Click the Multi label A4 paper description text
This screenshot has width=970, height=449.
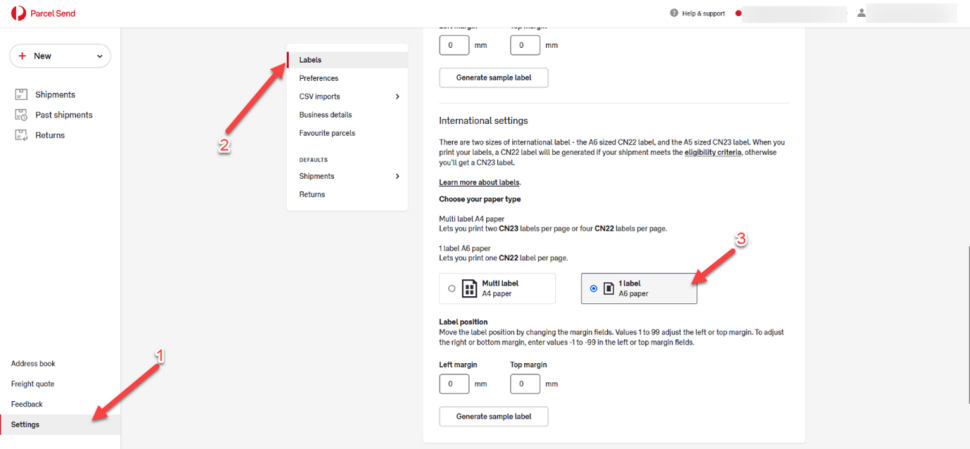tap(552, 228)
